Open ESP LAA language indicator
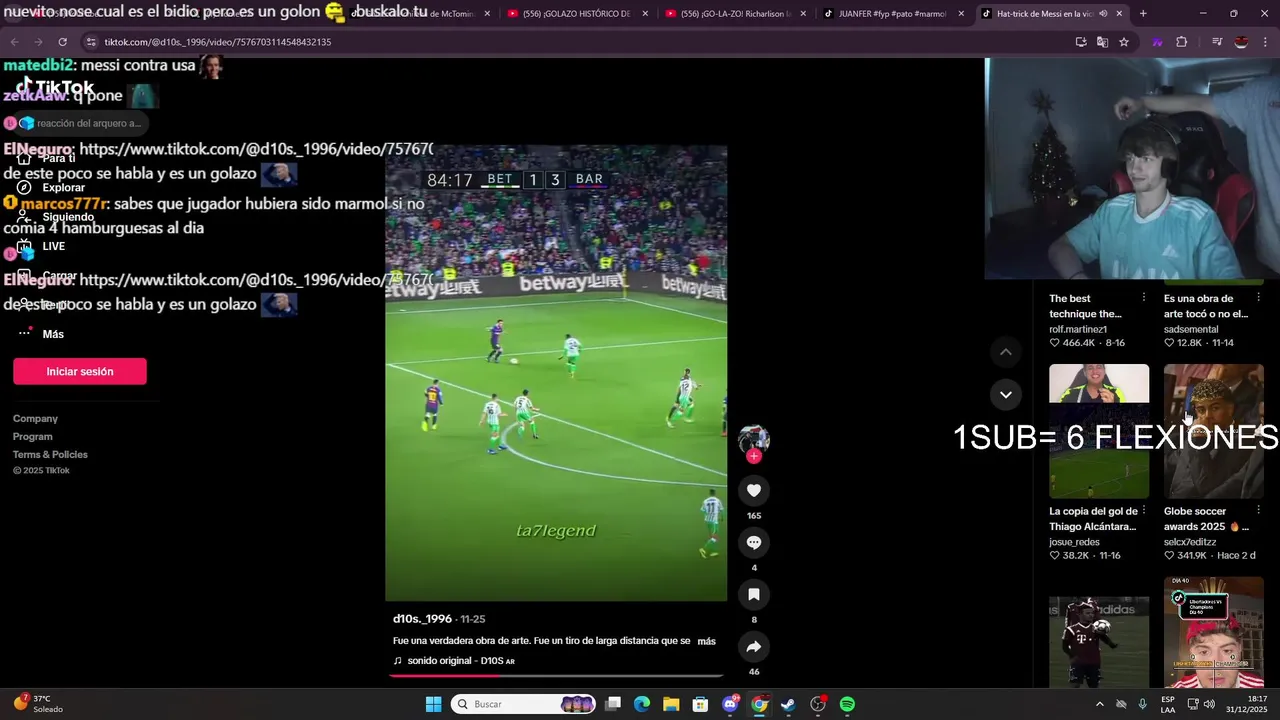 [x=1168, y=704]
